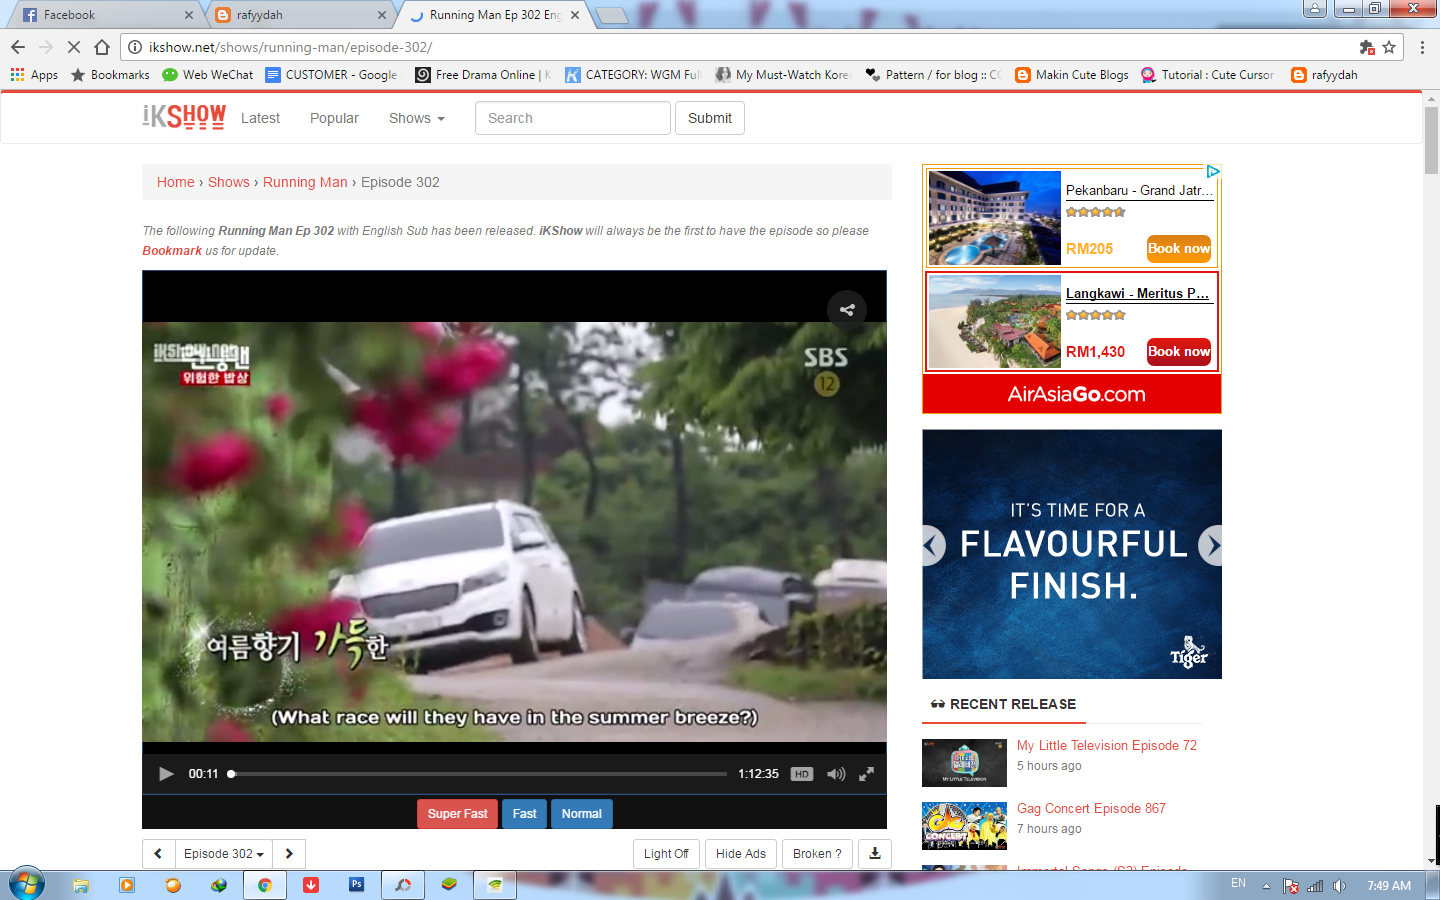Click the Hide Ads button
Image resolution: width=1440 pixels, height=900 pixels.
pos(741,854)
